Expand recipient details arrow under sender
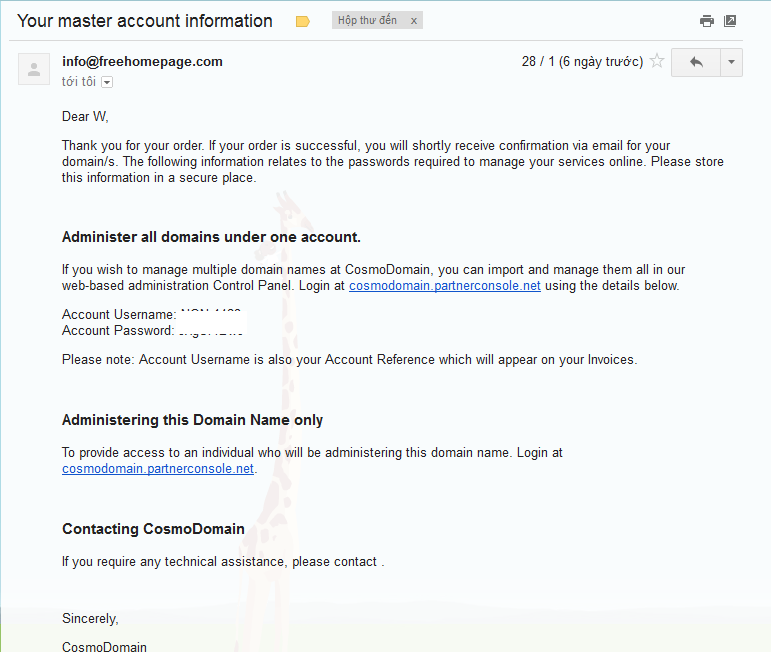This screenshot has width=771, height=652. 107,82
